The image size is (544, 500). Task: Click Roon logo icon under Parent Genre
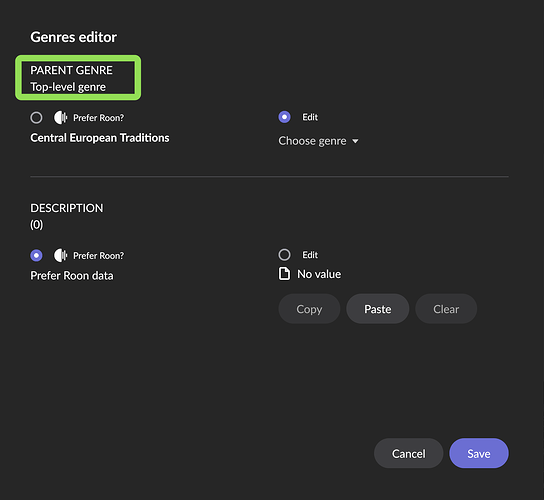pyautogui.click(x=60, y=118)
